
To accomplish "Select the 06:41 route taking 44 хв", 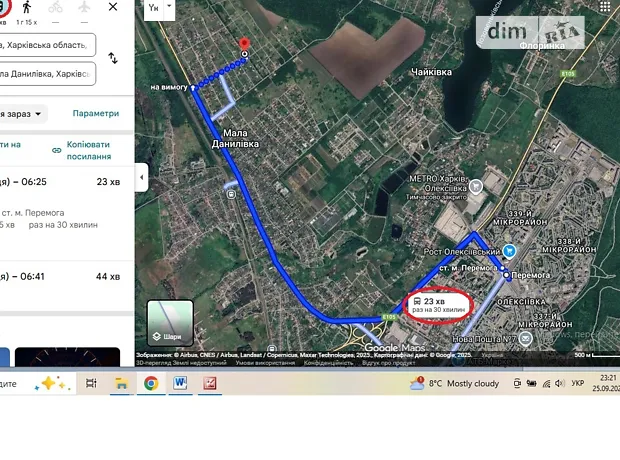I will 60,276.
